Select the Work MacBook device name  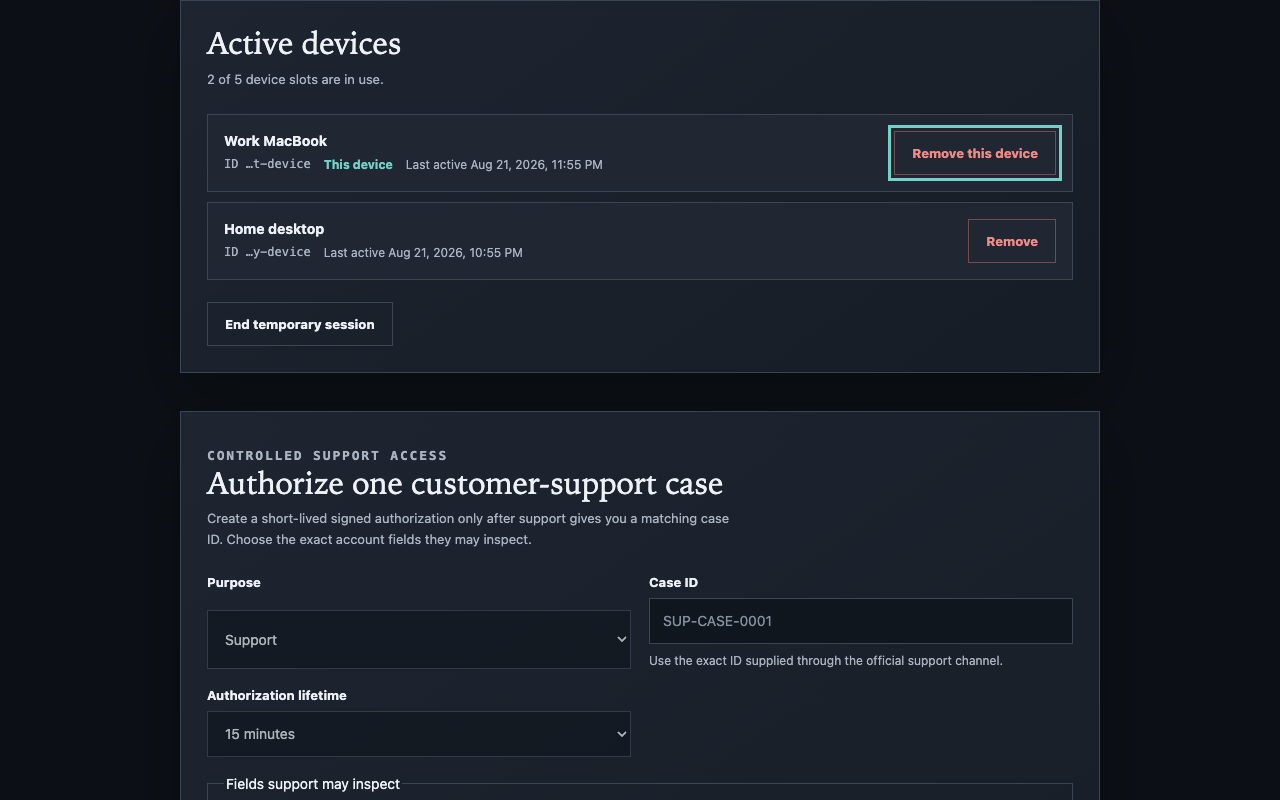[275, 141]
